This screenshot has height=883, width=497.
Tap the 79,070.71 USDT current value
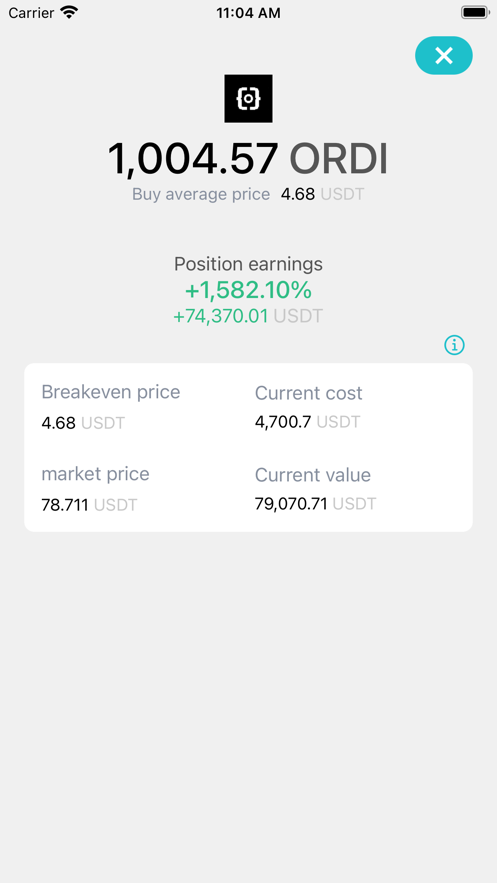(316, 503)
